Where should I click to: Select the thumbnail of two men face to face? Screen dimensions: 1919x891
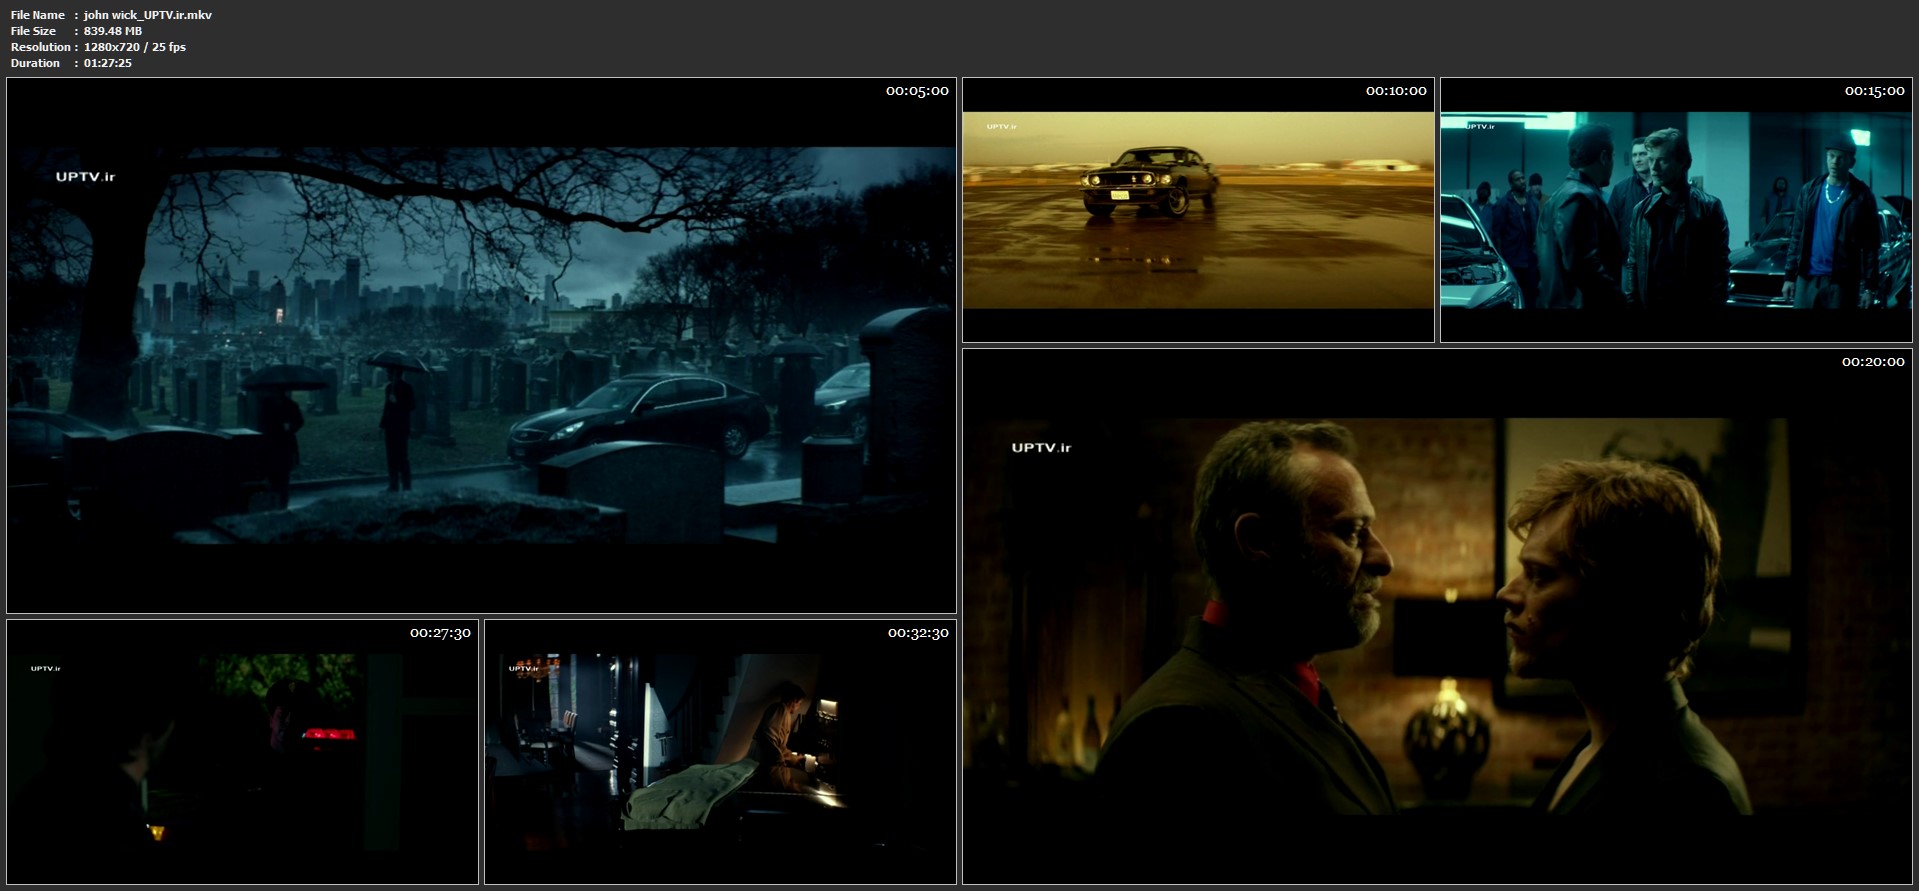(1437, 616)
